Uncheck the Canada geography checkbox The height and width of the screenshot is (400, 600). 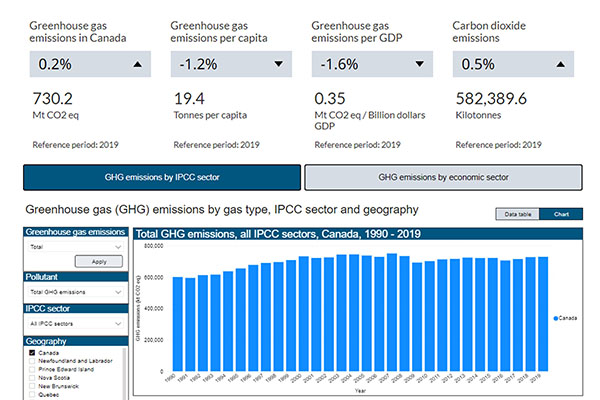(x=33, y=353)
